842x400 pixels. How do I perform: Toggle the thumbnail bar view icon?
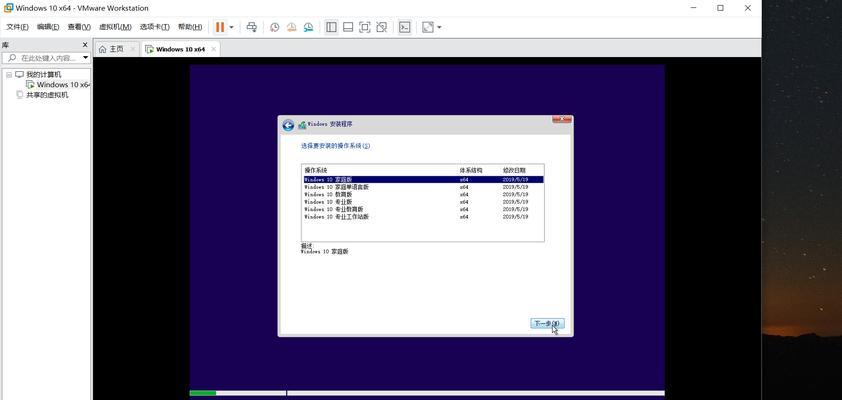tap(348, 27)
